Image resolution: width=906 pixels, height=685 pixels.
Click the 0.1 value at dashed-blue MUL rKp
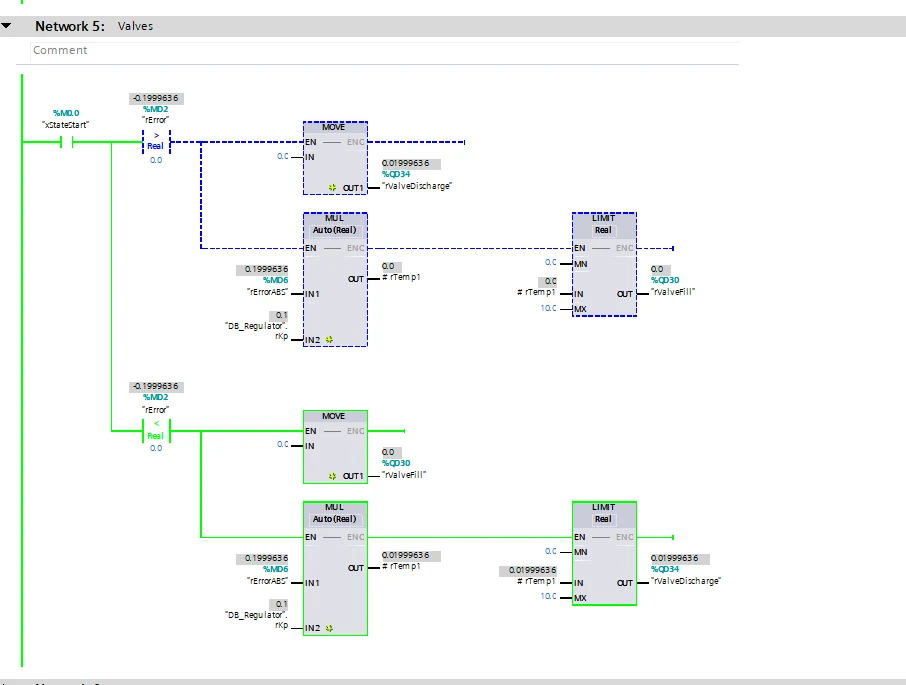(279, 315)
